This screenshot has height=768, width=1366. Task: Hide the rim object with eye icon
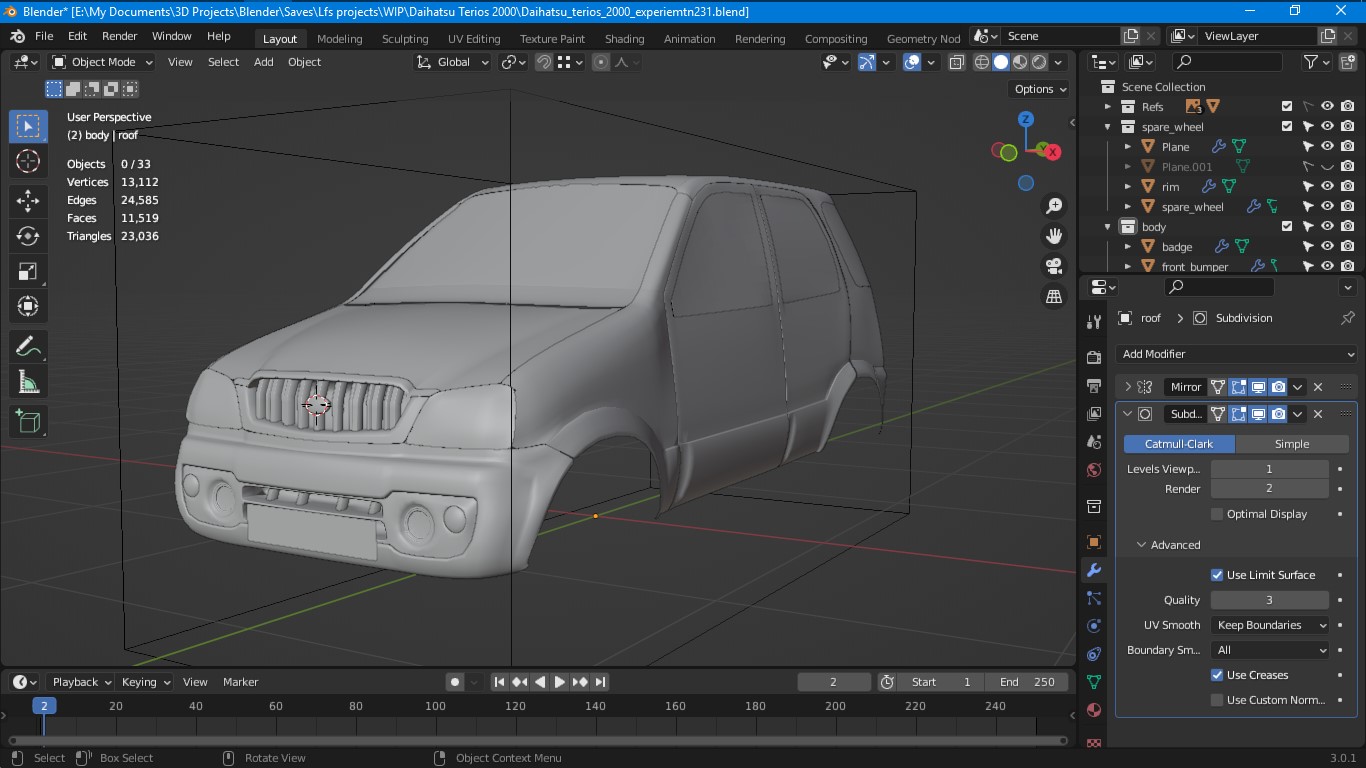[1327, 186]
